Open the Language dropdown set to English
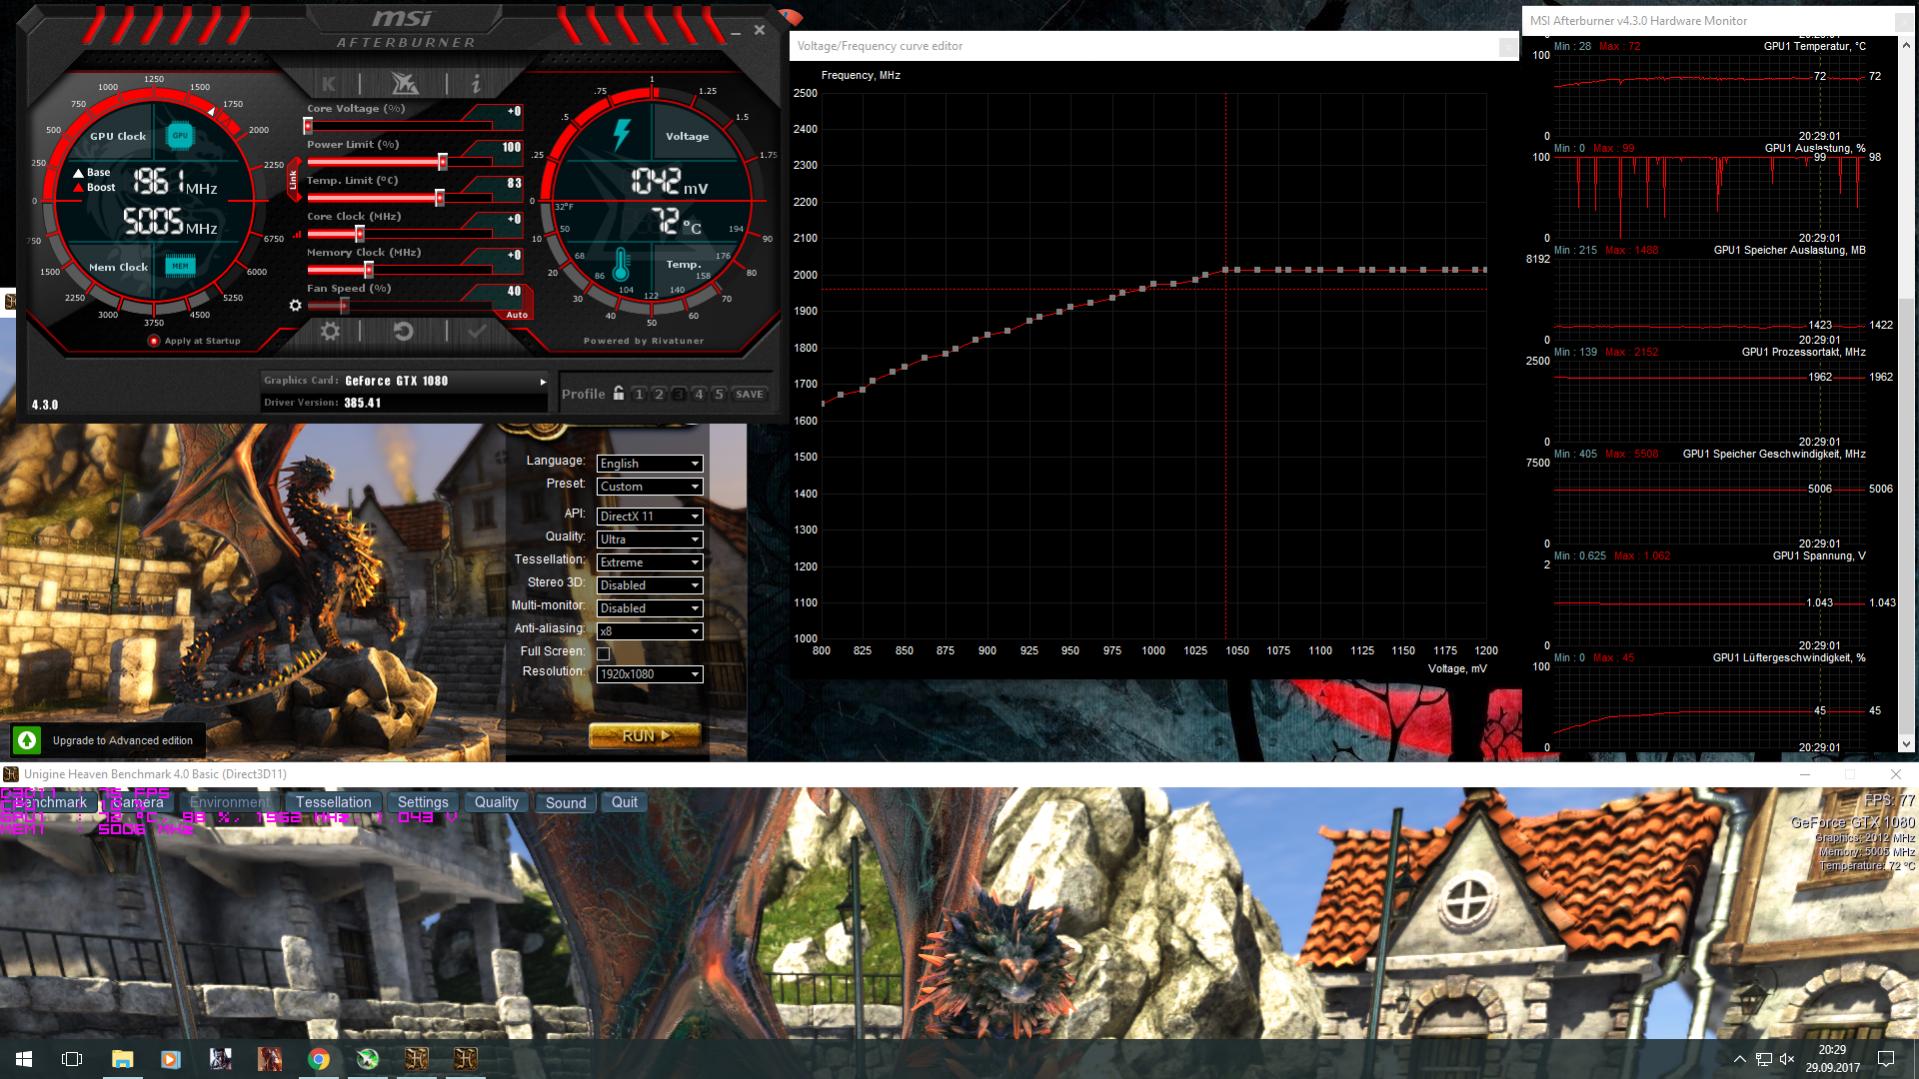Screen dimensions: 1919x1079 coord(650,463)
